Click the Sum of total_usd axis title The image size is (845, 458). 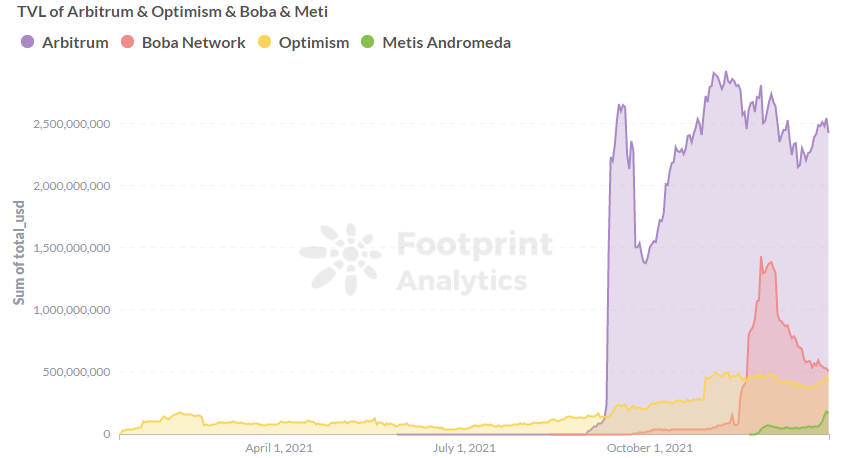pos(19,253)
